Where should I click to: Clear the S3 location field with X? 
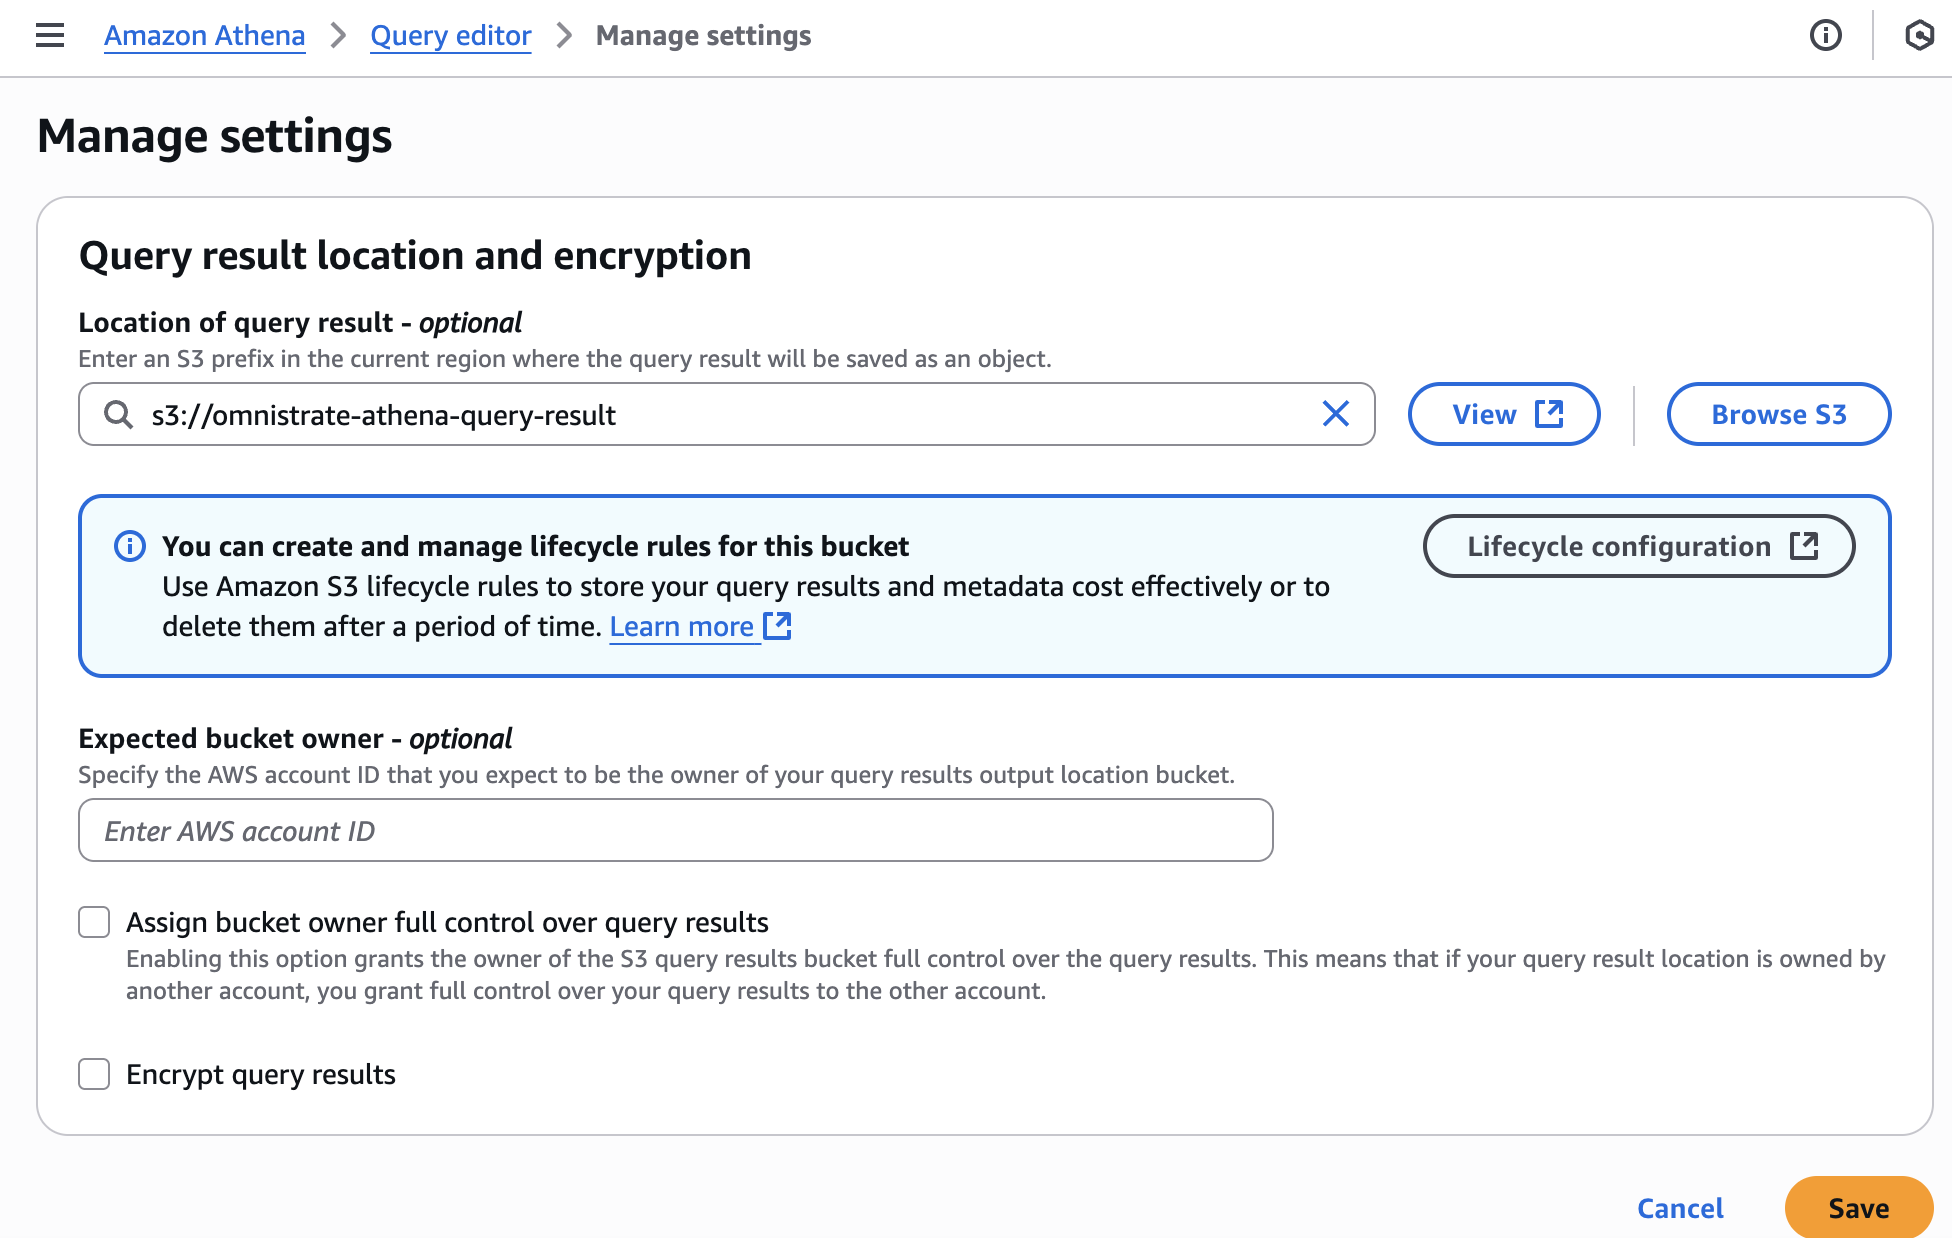point(1336,414)
